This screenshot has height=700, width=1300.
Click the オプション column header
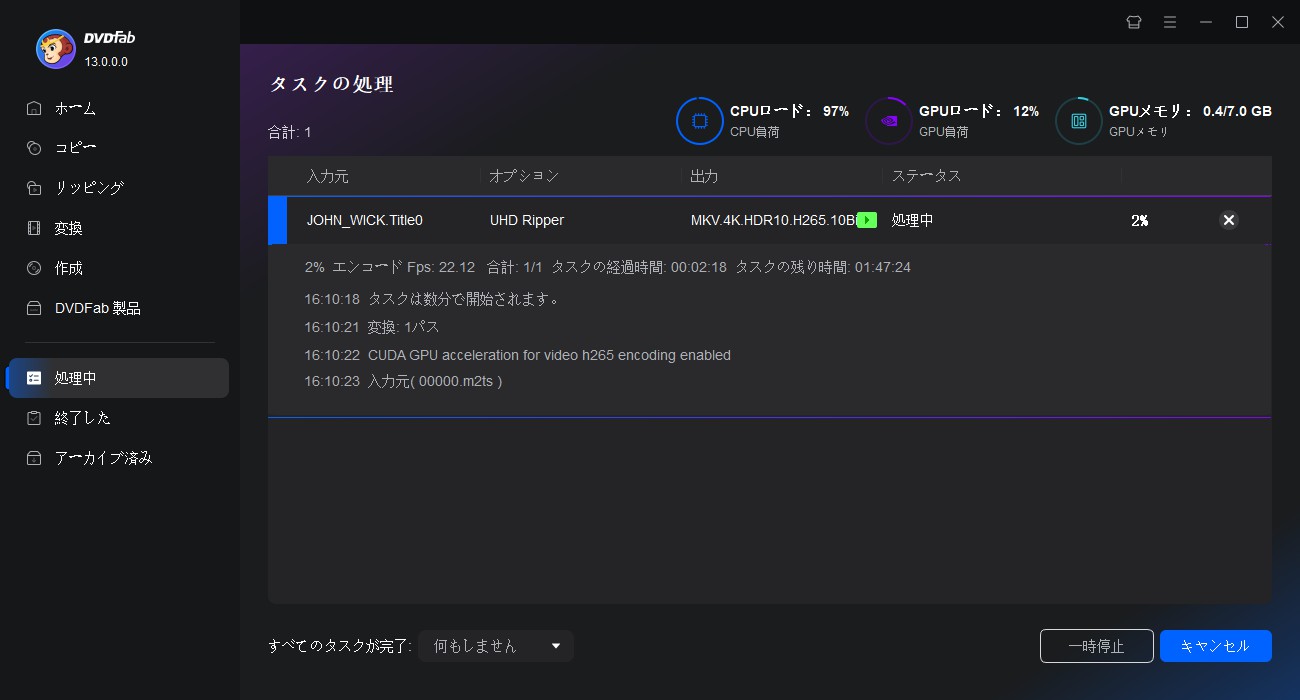524,176
